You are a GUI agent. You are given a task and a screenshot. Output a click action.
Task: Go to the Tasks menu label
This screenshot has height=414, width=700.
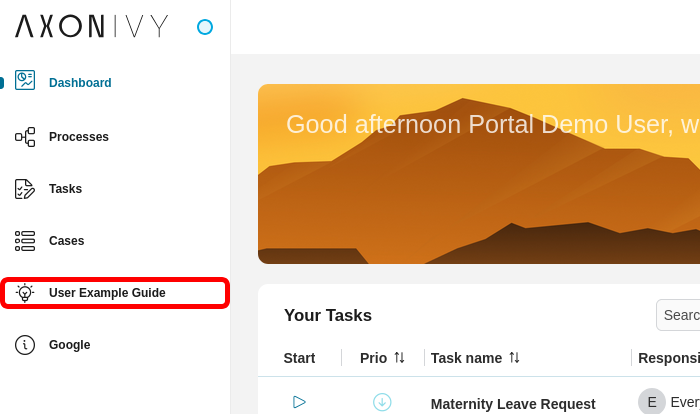(x=66, y=189)
